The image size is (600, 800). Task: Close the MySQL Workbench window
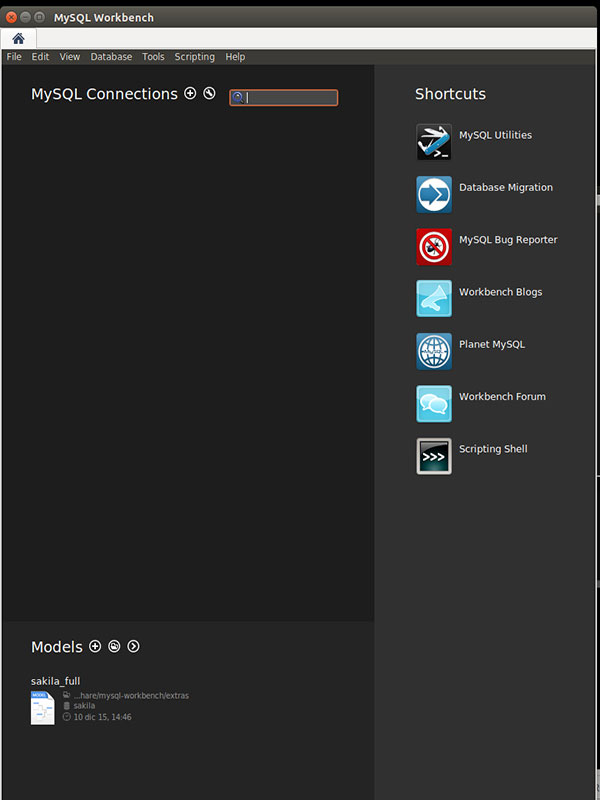pyautogui.click(x=11, y=17)
